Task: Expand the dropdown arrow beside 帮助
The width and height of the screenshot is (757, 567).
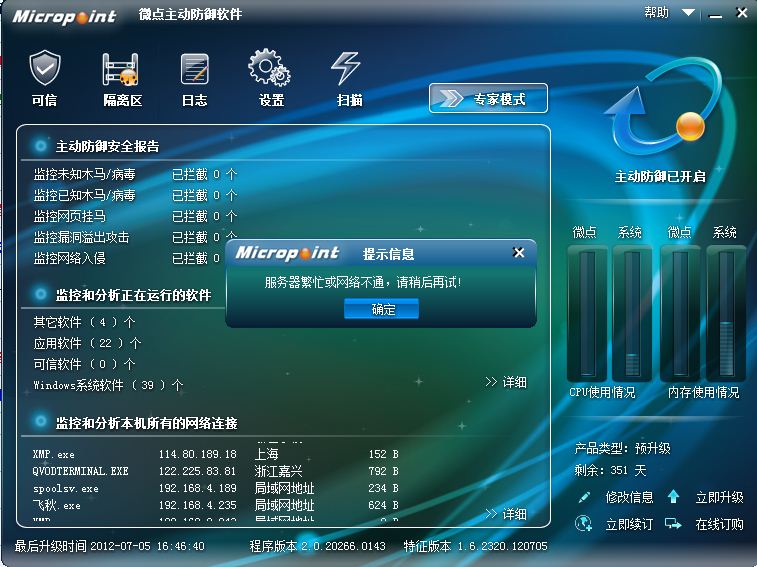Action: click(x=688, y=13)
